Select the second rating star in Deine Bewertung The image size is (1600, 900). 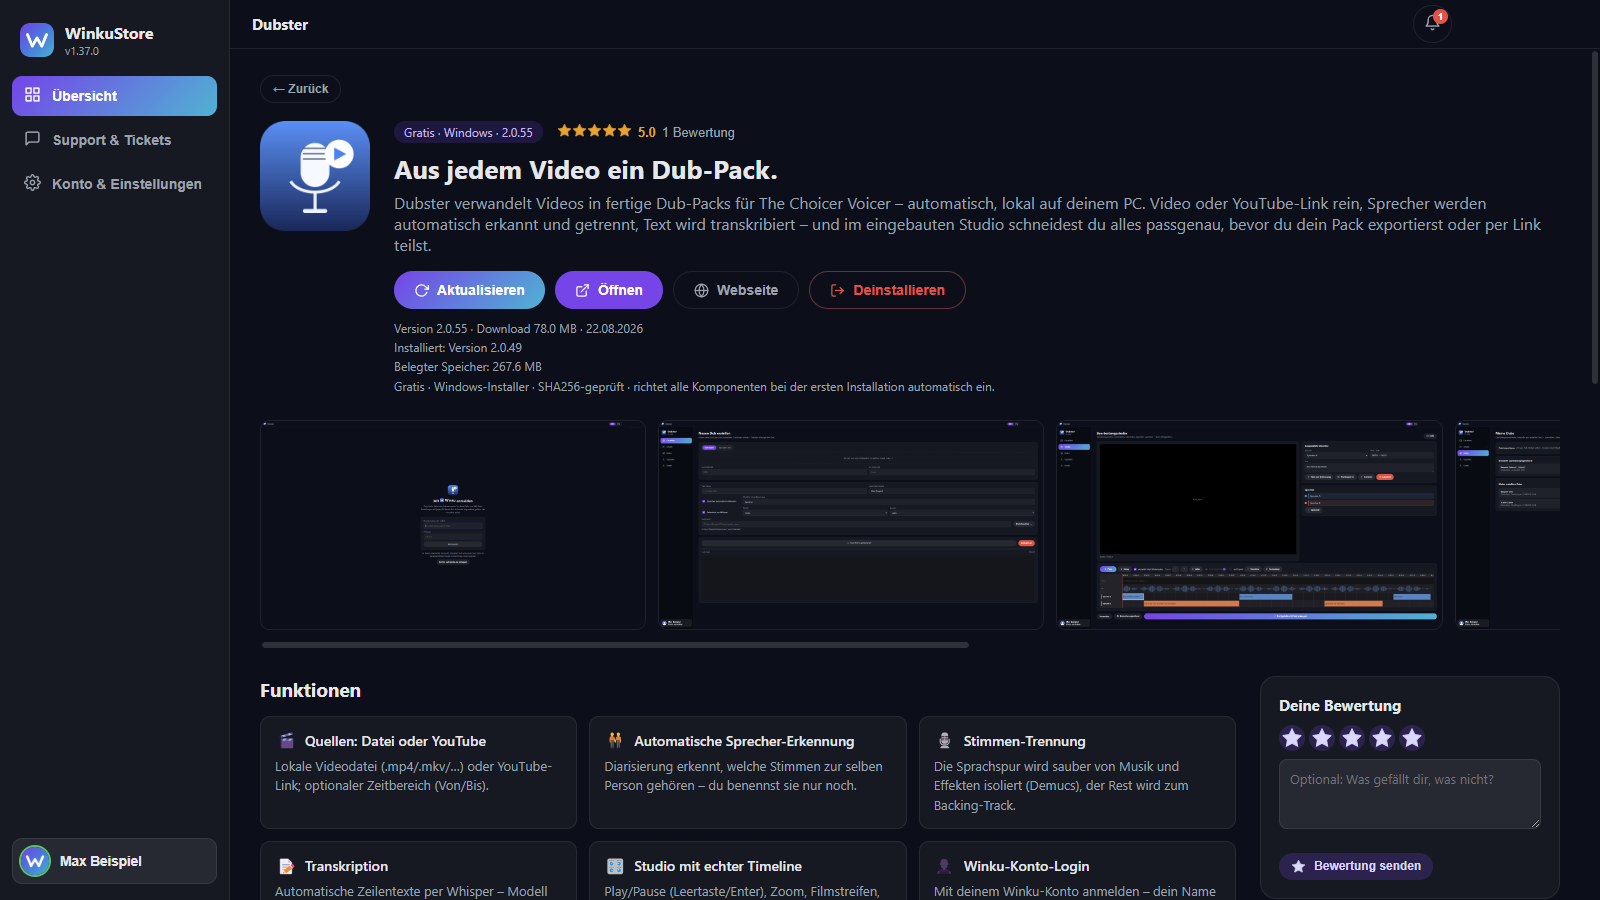click(x=1322, y=738)
